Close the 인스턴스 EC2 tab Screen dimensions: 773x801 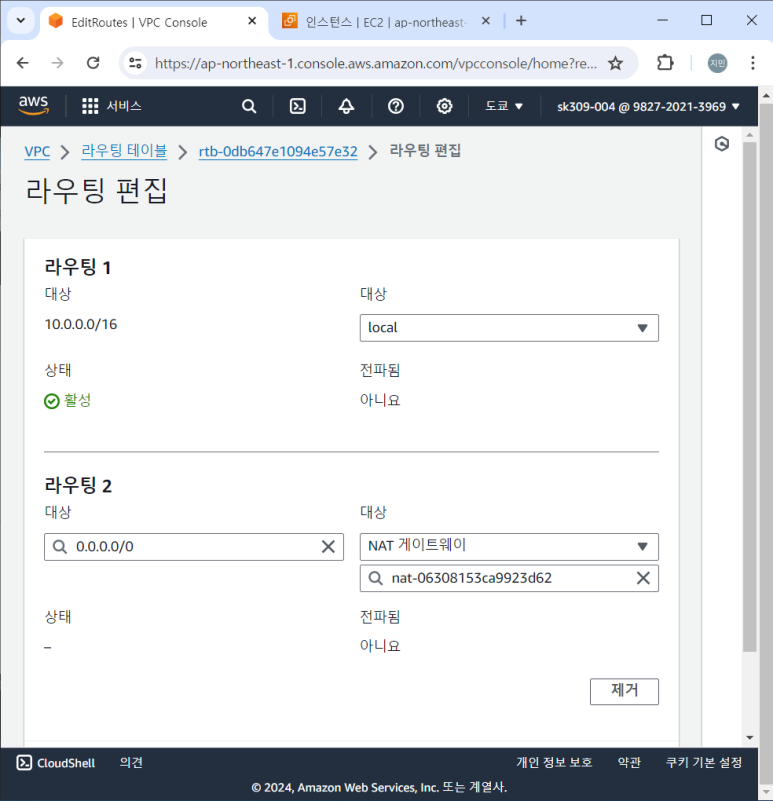tap(486, 21)
